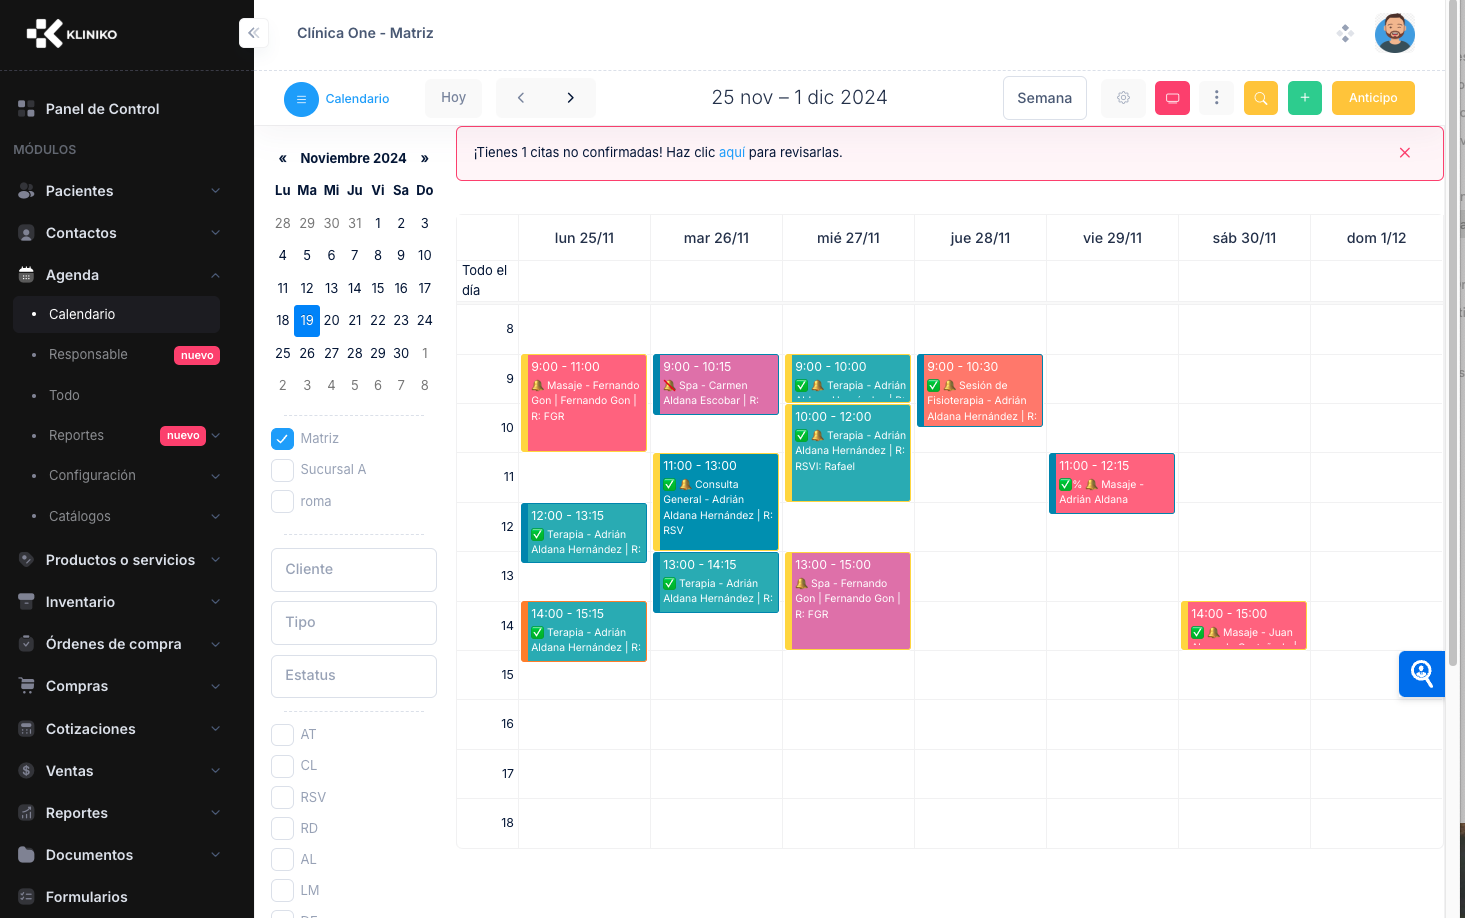The image size is (1465, 918).
Task: Open the Estatus dropdown filter
Action: 353,676
